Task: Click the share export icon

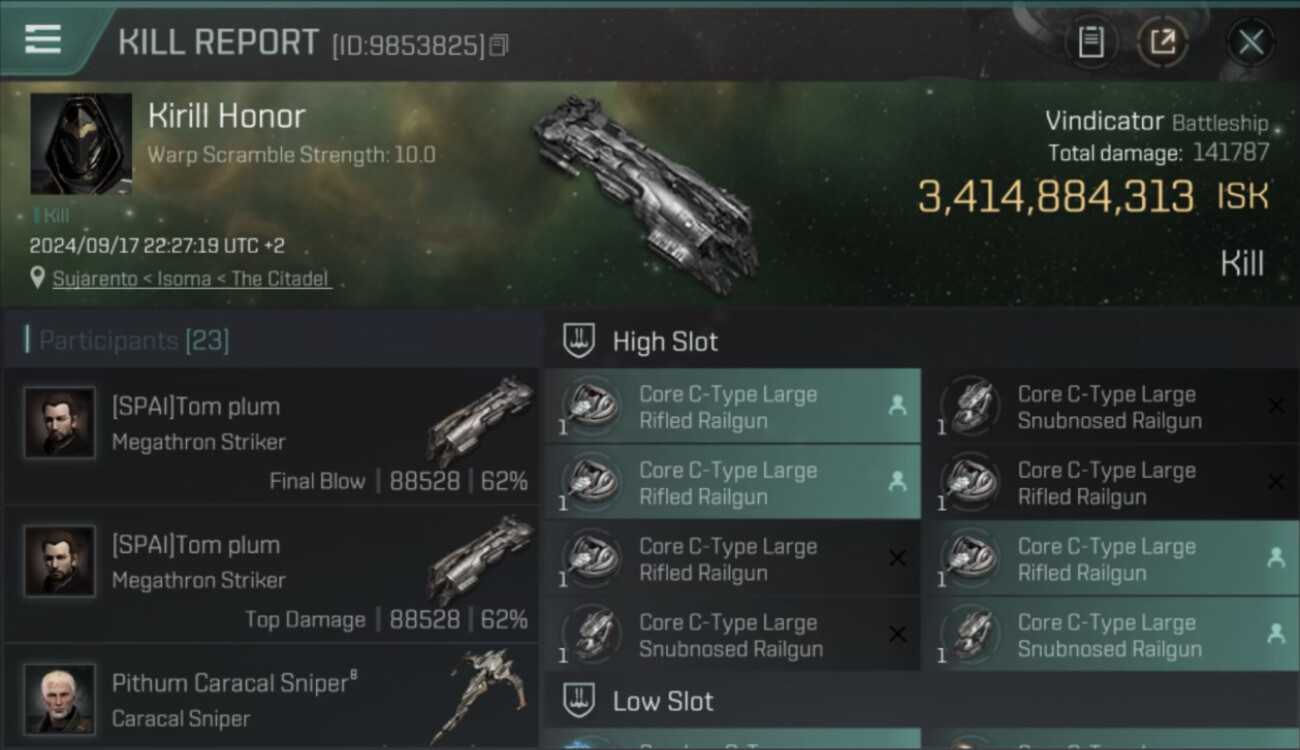Action: [x=1162, y=42]
